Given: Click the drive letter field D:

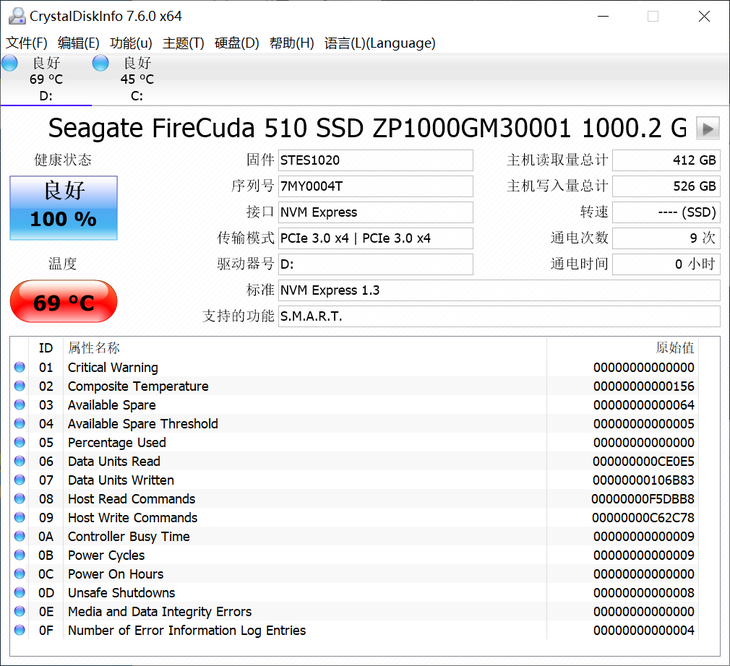Looking at the screenshot, I should 376,264.
